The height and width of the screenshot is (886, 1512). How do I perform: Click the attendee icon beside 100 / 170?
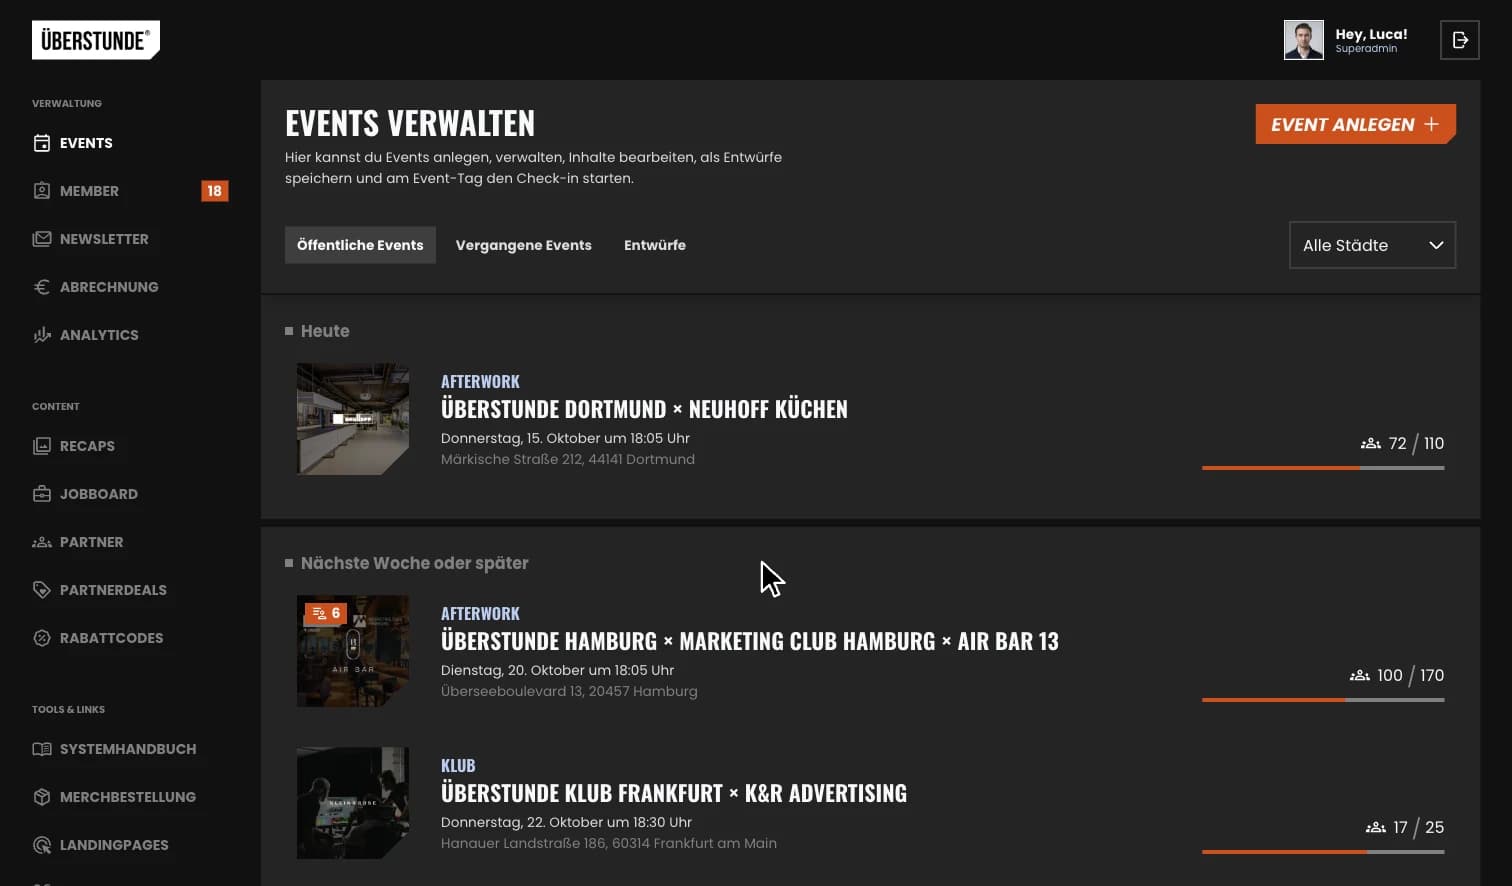1360,675
